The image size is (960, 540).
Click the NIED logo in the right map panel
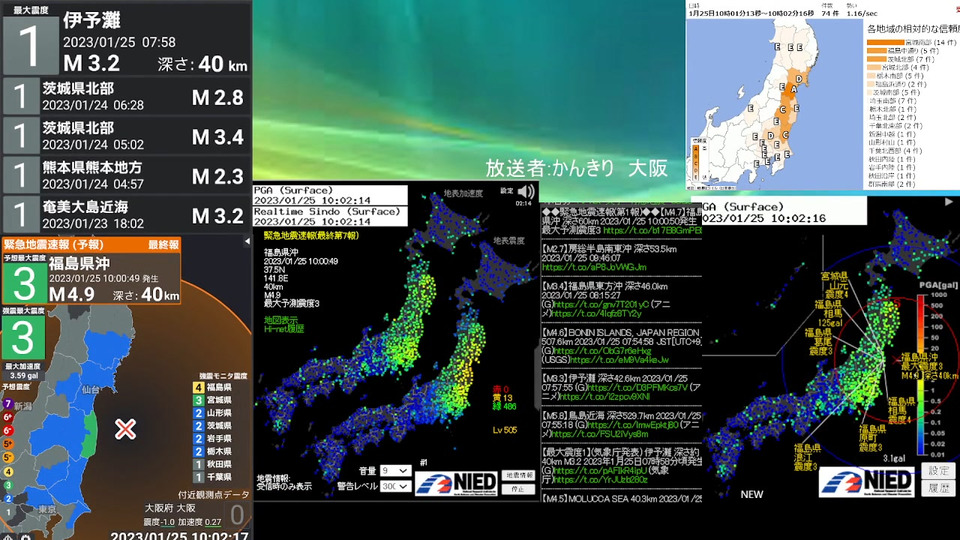point(866,481)
